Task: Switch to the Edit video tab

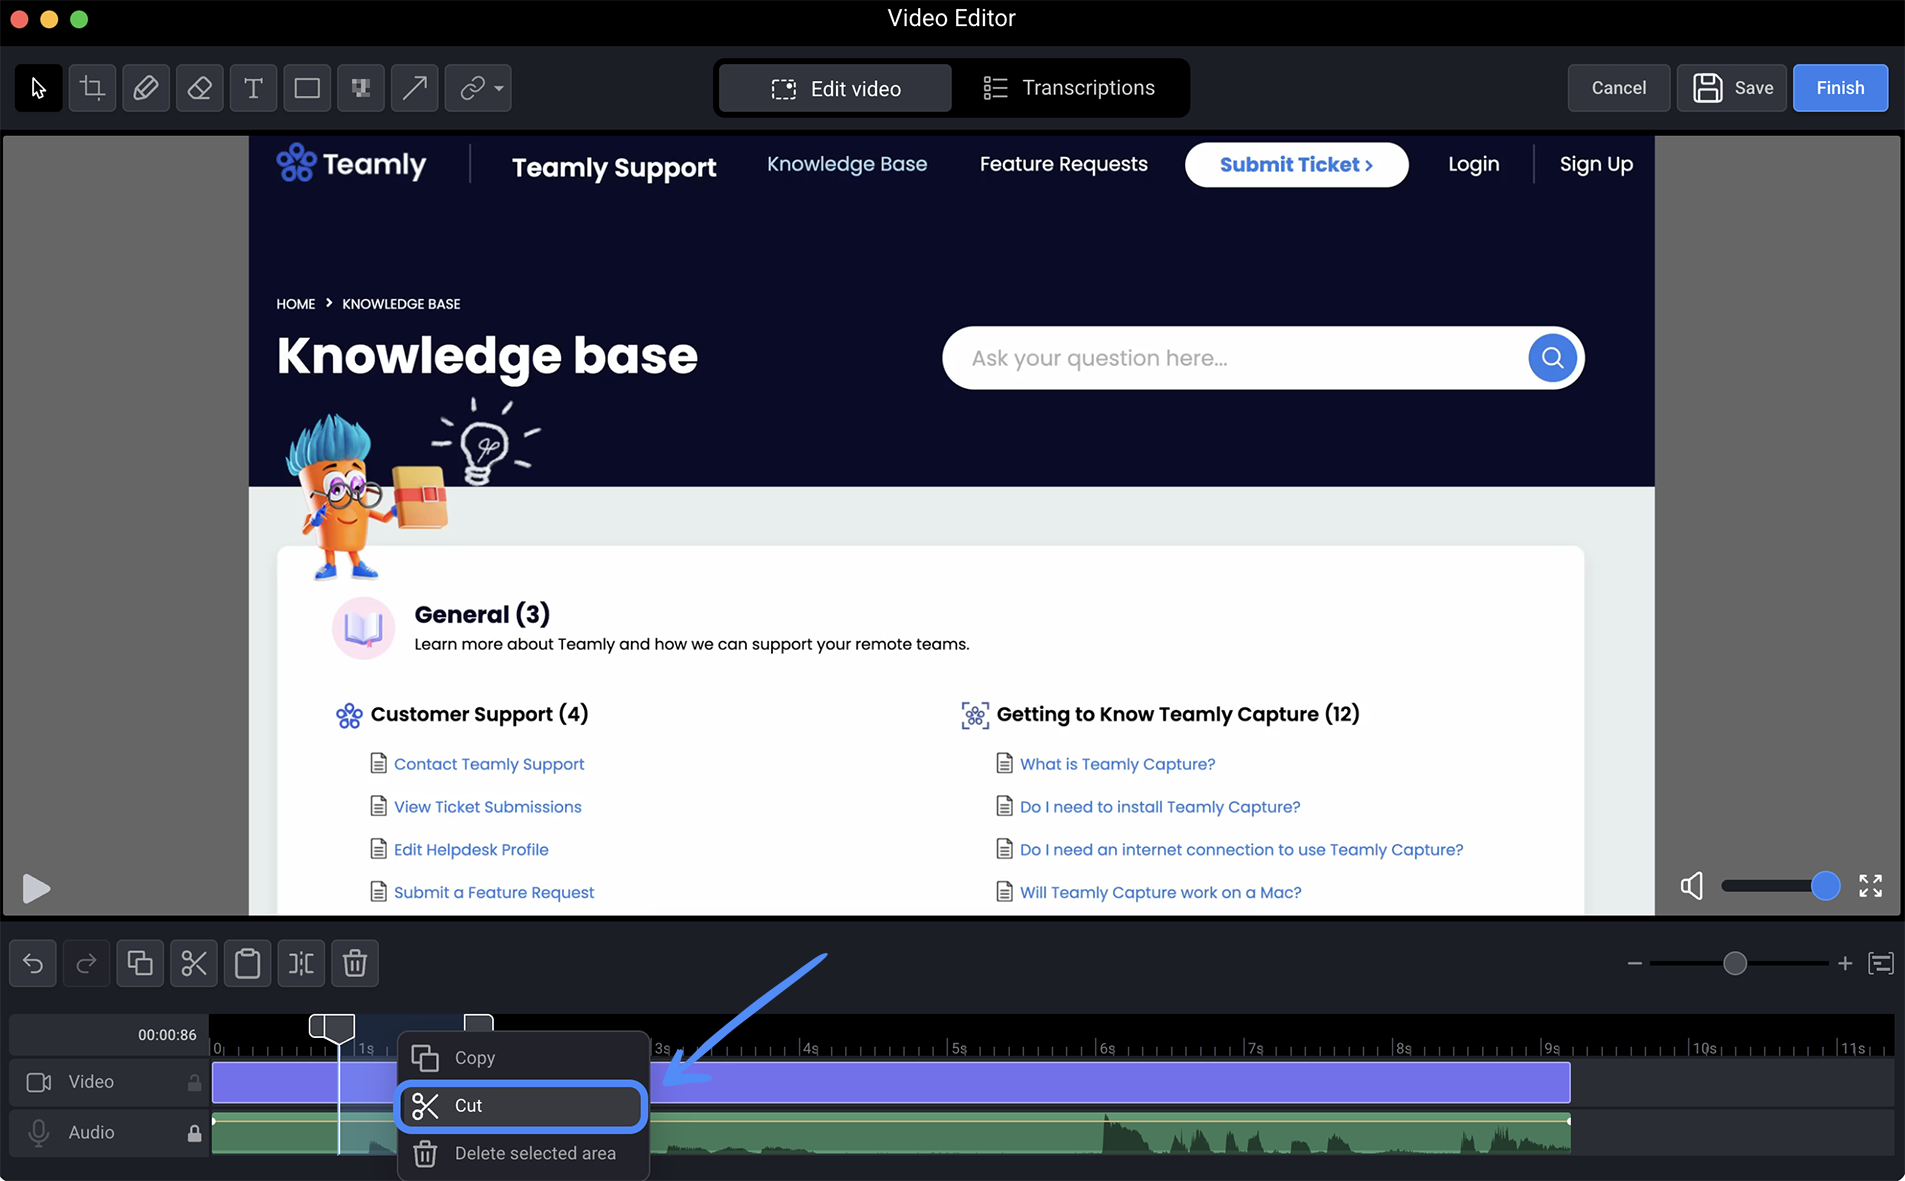Action: (x=836, y=89)
